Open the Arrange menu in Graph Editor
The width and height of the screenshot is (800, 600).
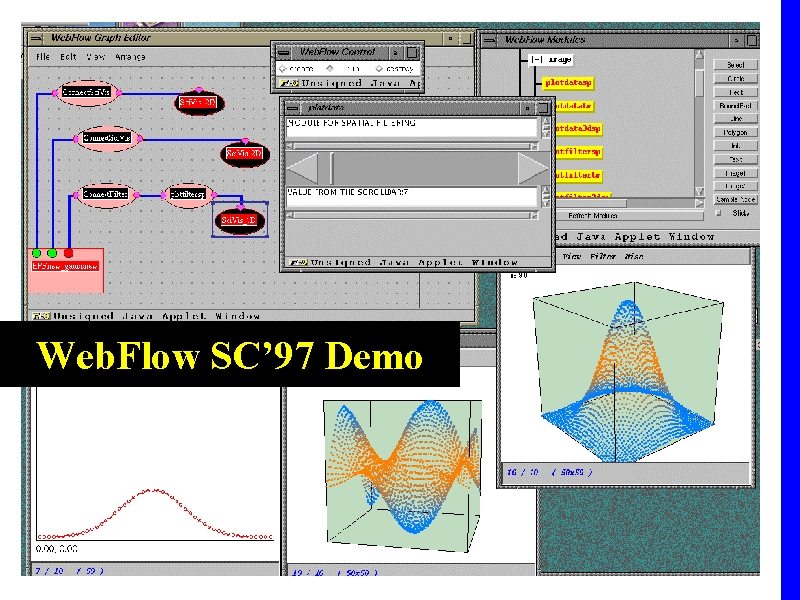130,57
